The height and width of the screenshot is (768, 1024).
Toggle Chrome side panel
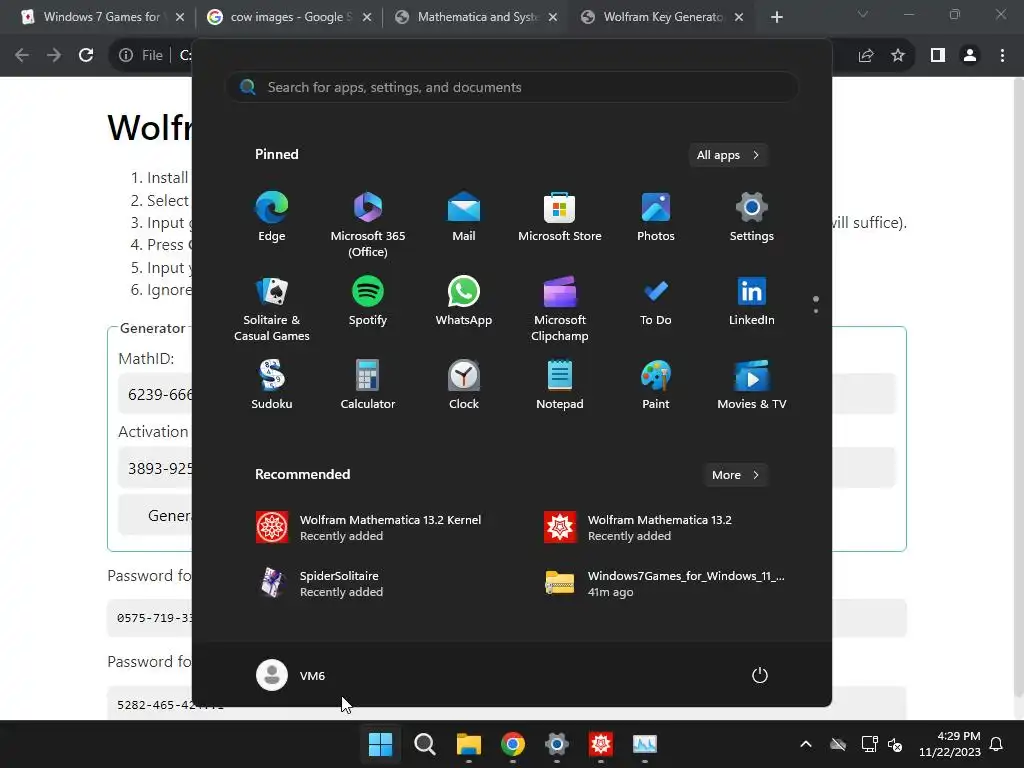(938, 56)
